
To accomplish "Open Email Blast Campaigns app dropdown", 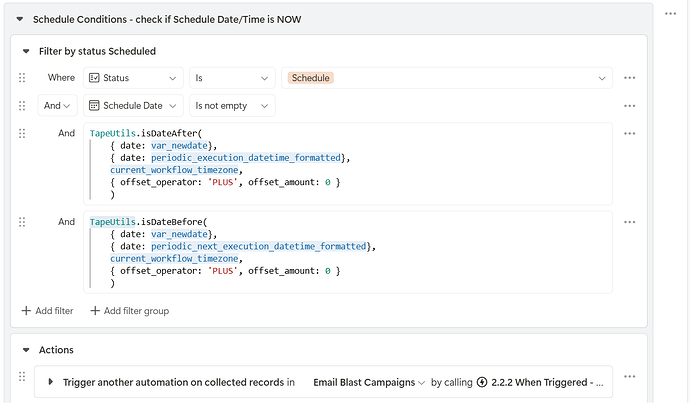I will click(x=369, y=382).
